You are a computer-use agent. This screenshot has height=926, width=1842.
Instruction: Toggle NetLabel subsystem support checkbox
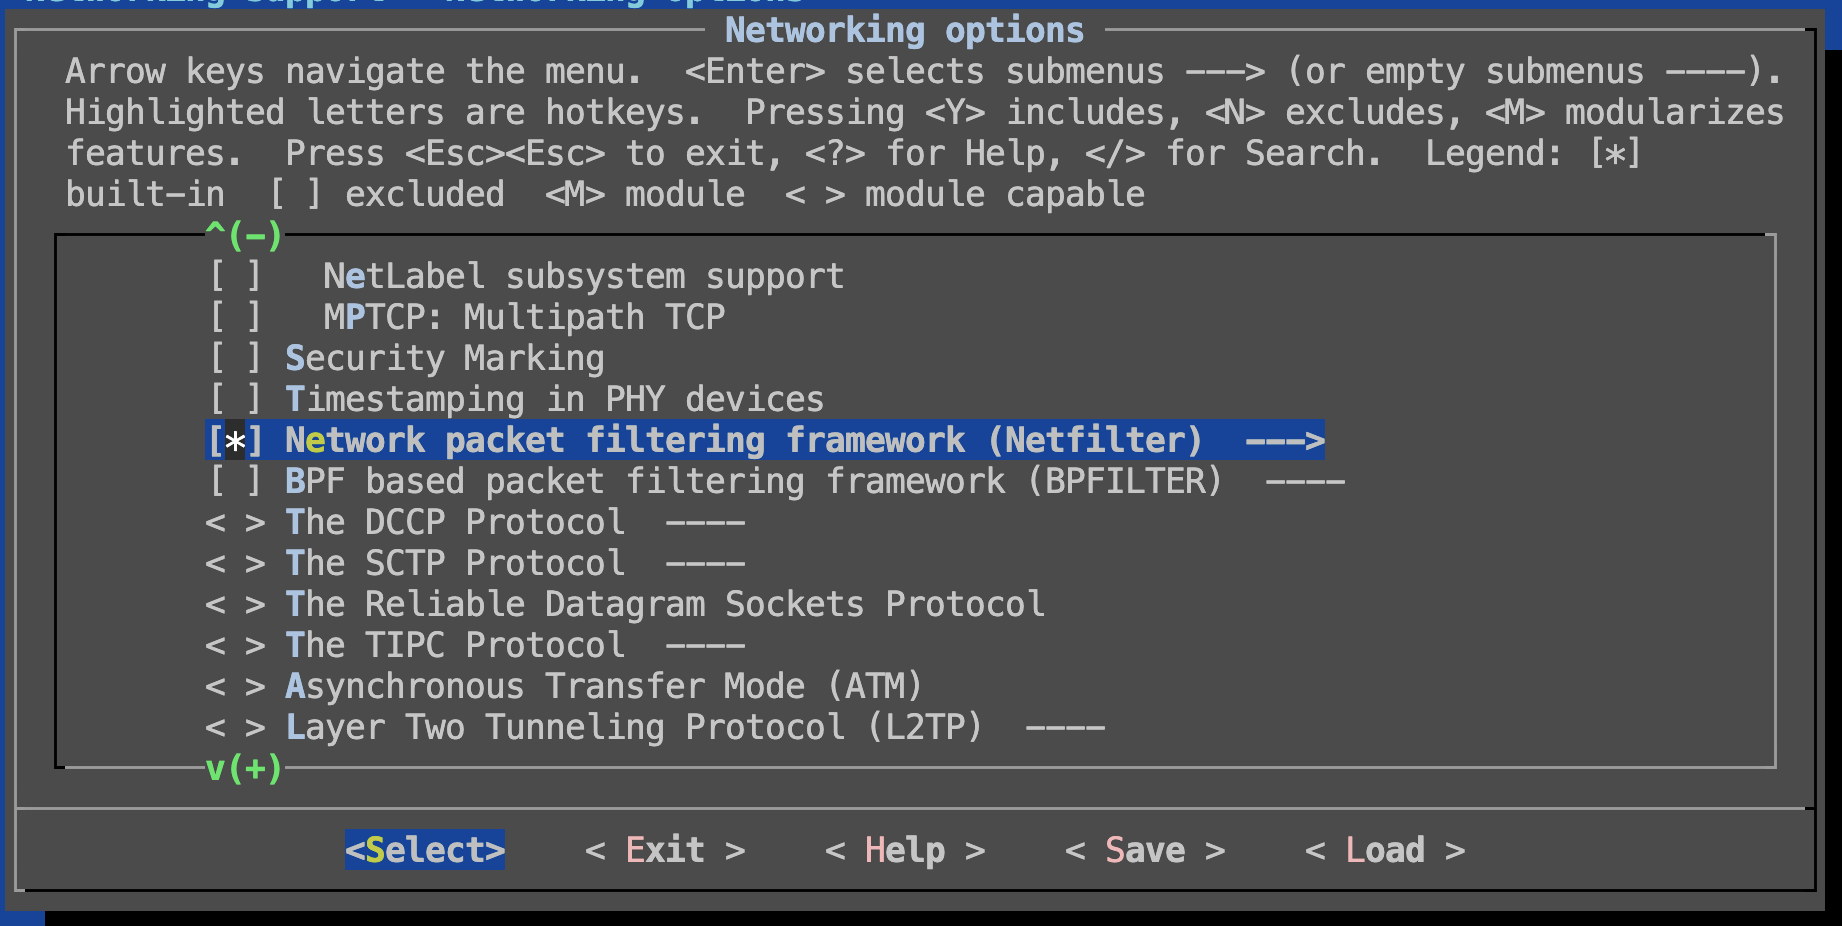(235, 276)
